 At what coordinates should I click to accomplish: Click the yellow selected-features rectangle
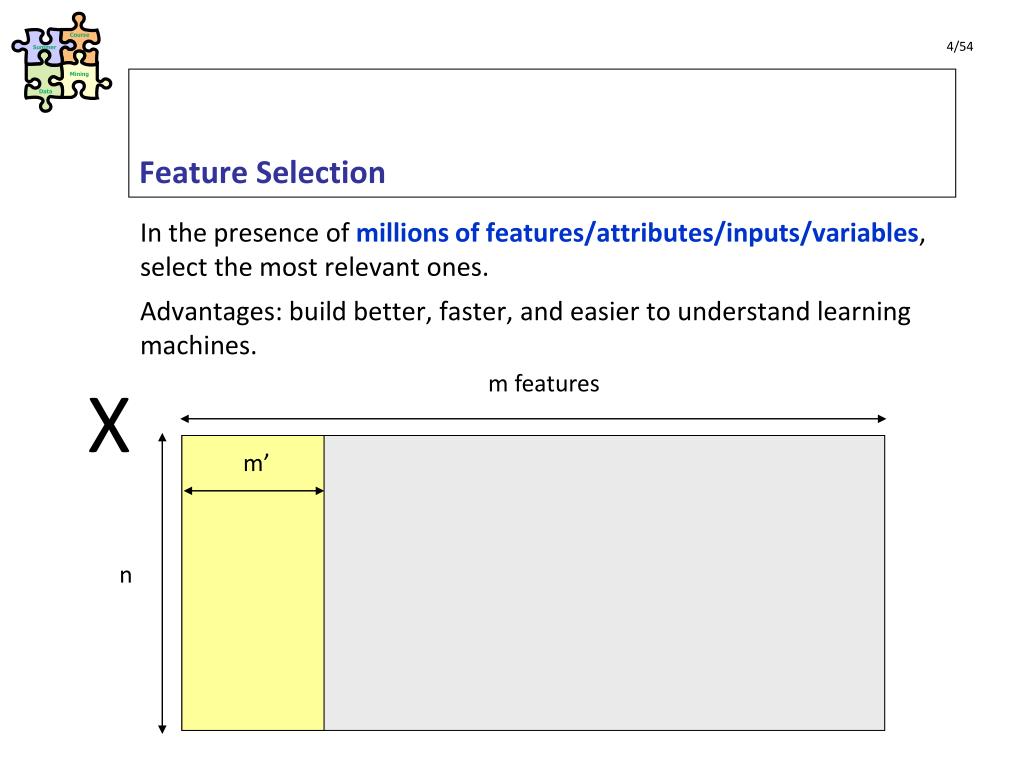tap(253, 583)
